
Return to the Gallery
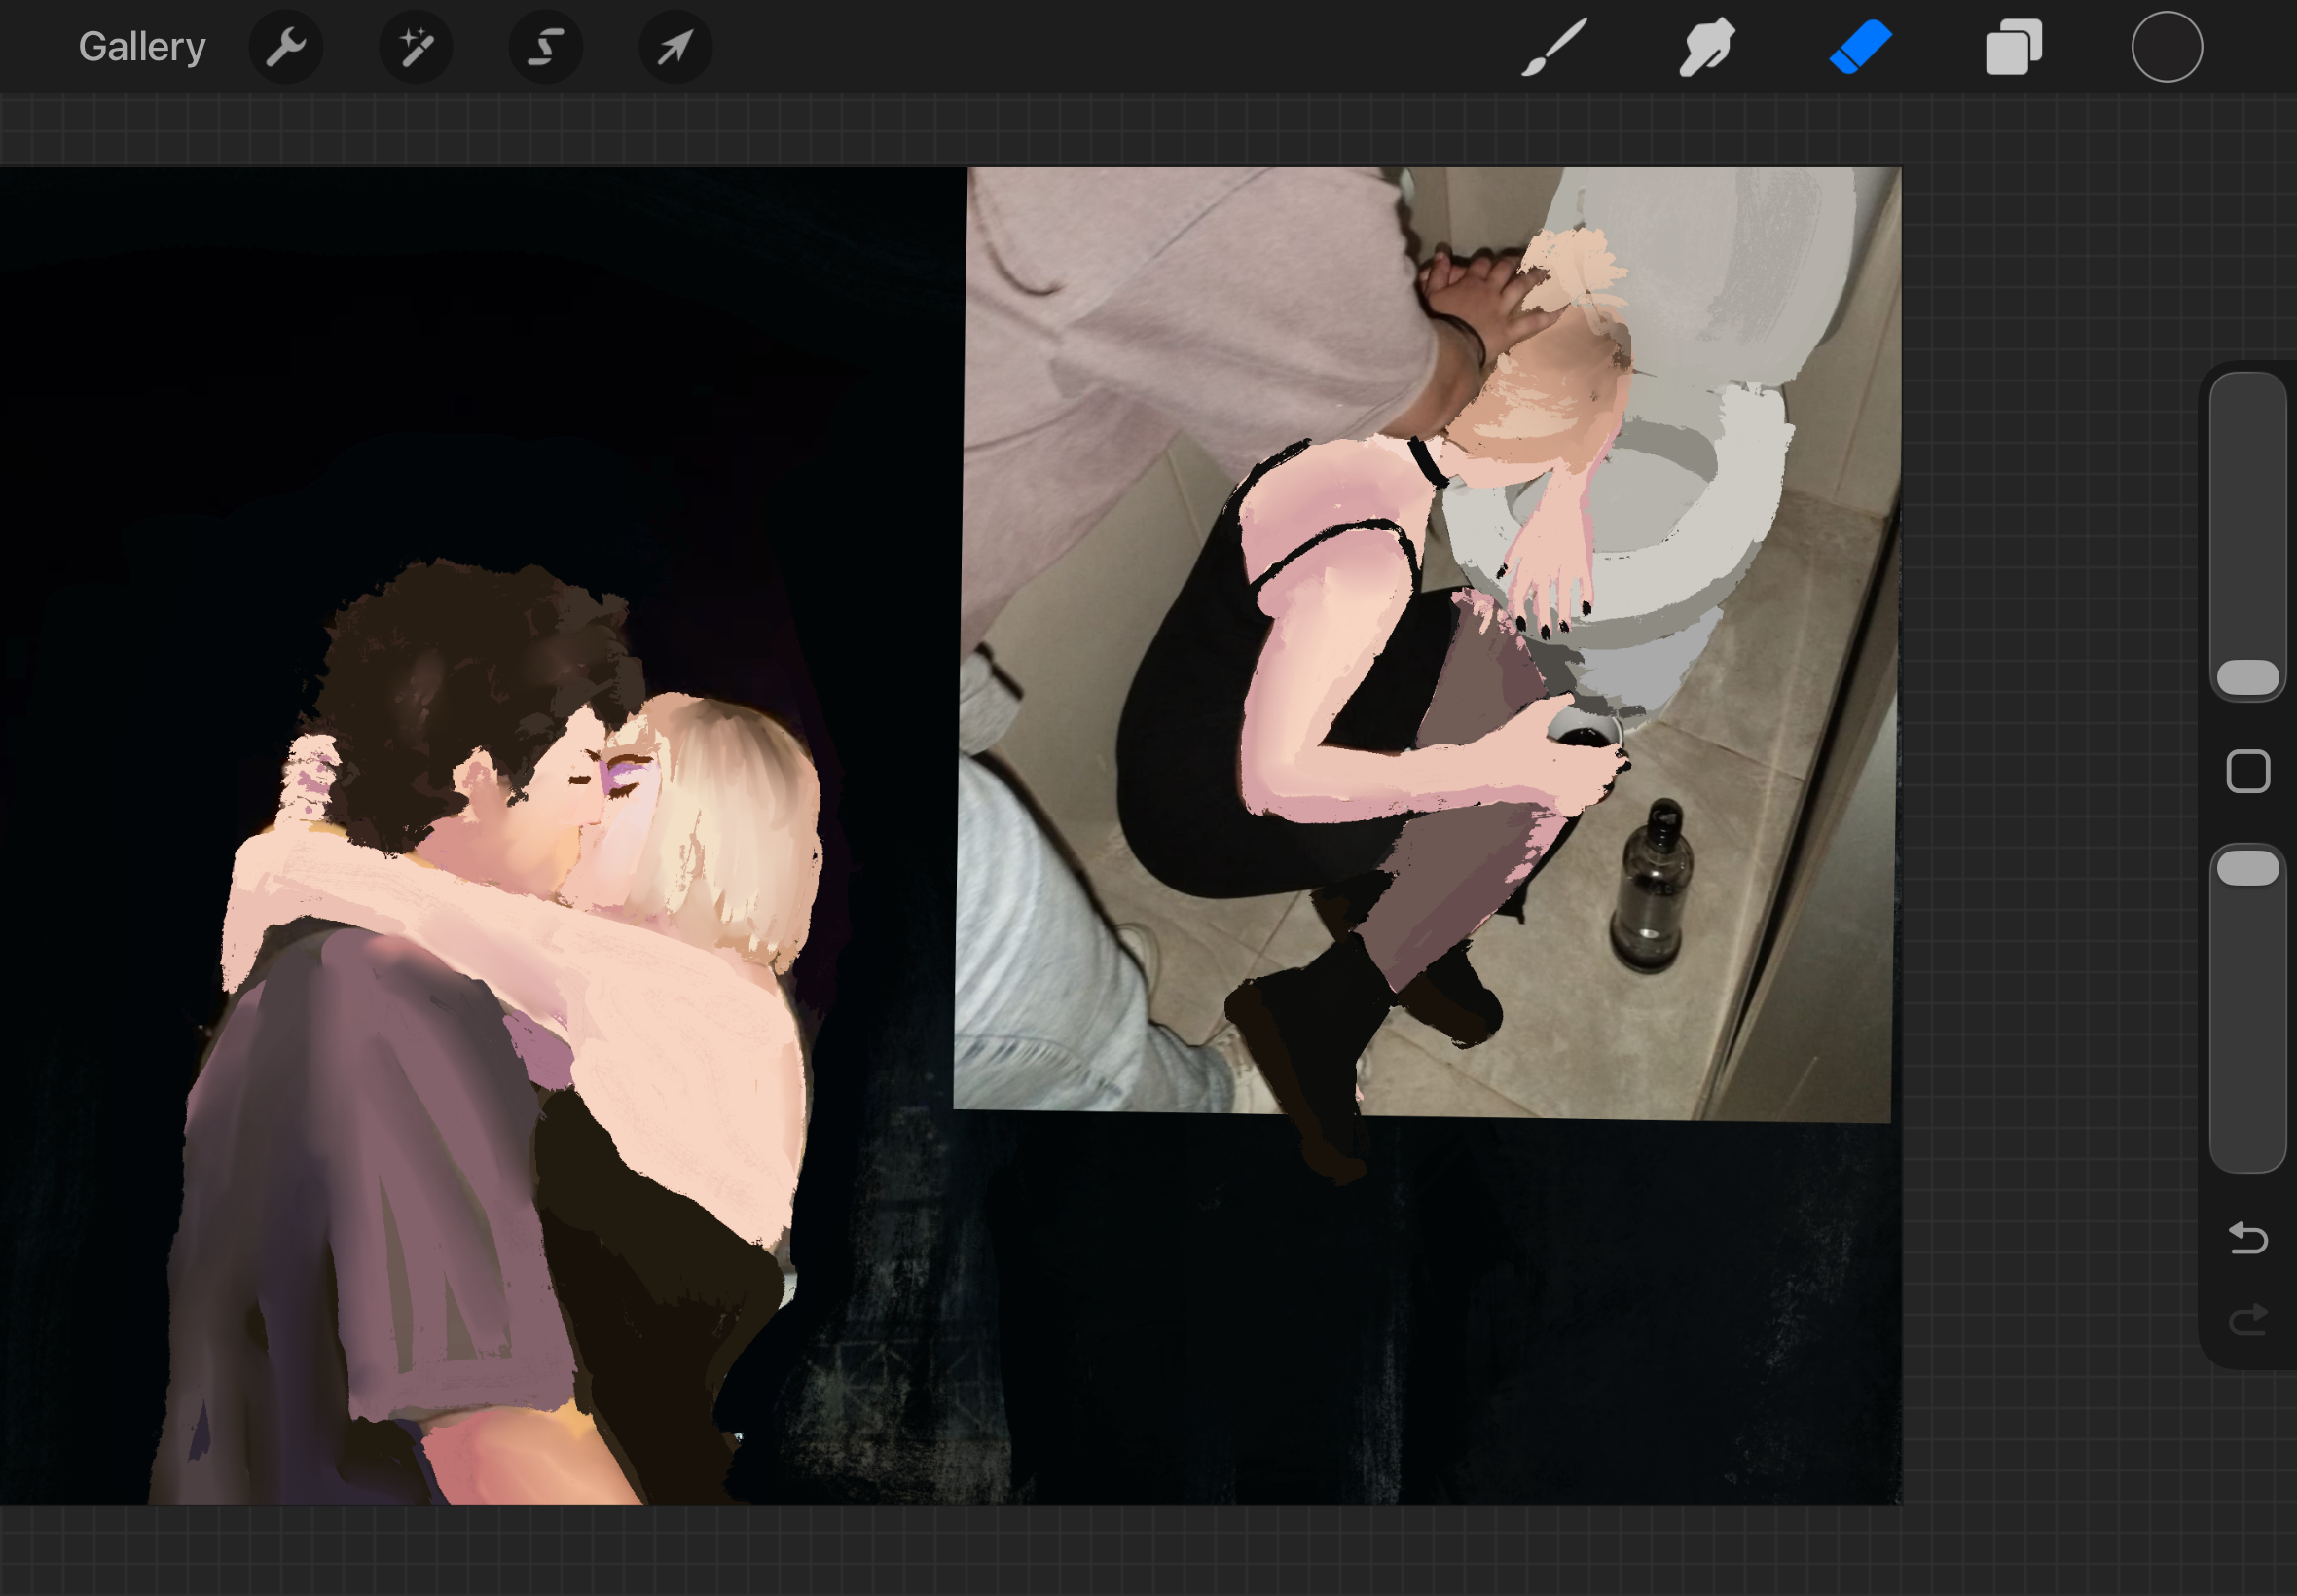pyautogui.click(x=142, y=47)
